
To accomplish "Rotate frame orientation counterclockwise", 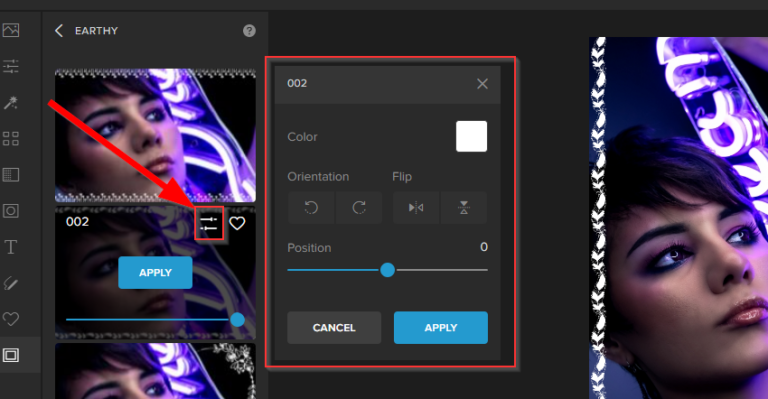I will (311, 208).
